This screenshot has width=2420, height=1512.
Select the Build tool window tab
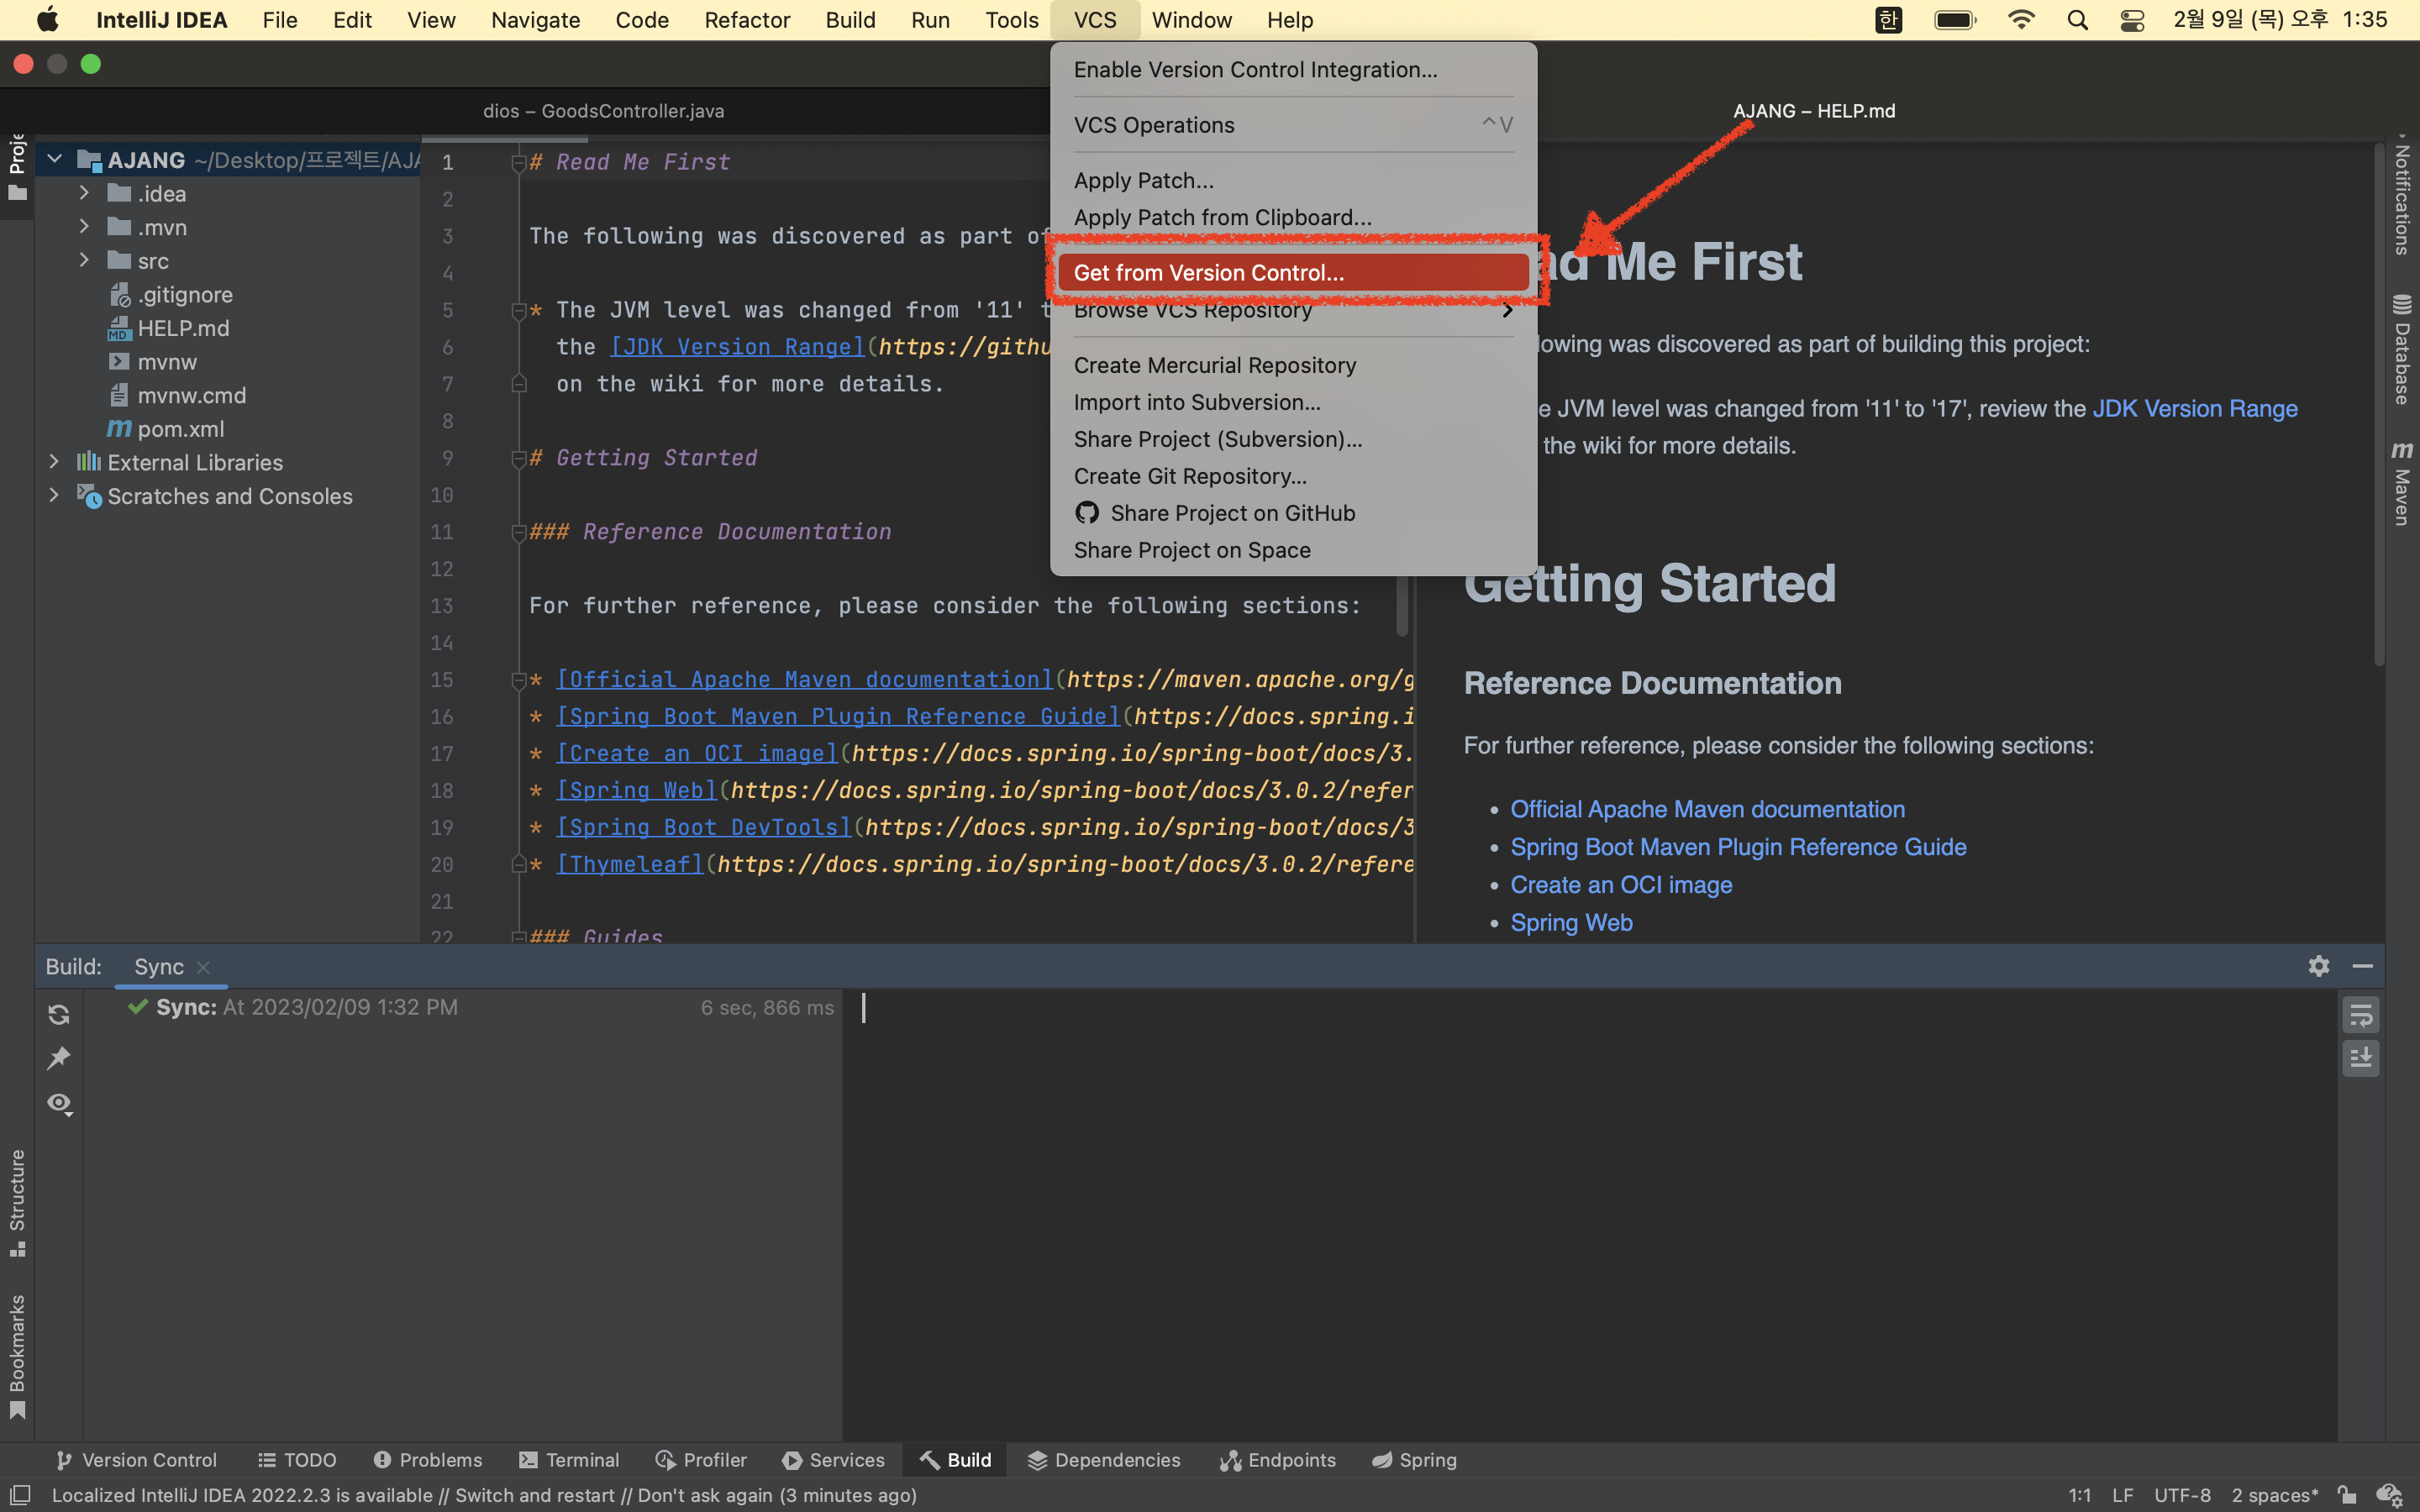(x=955, y=1460)
